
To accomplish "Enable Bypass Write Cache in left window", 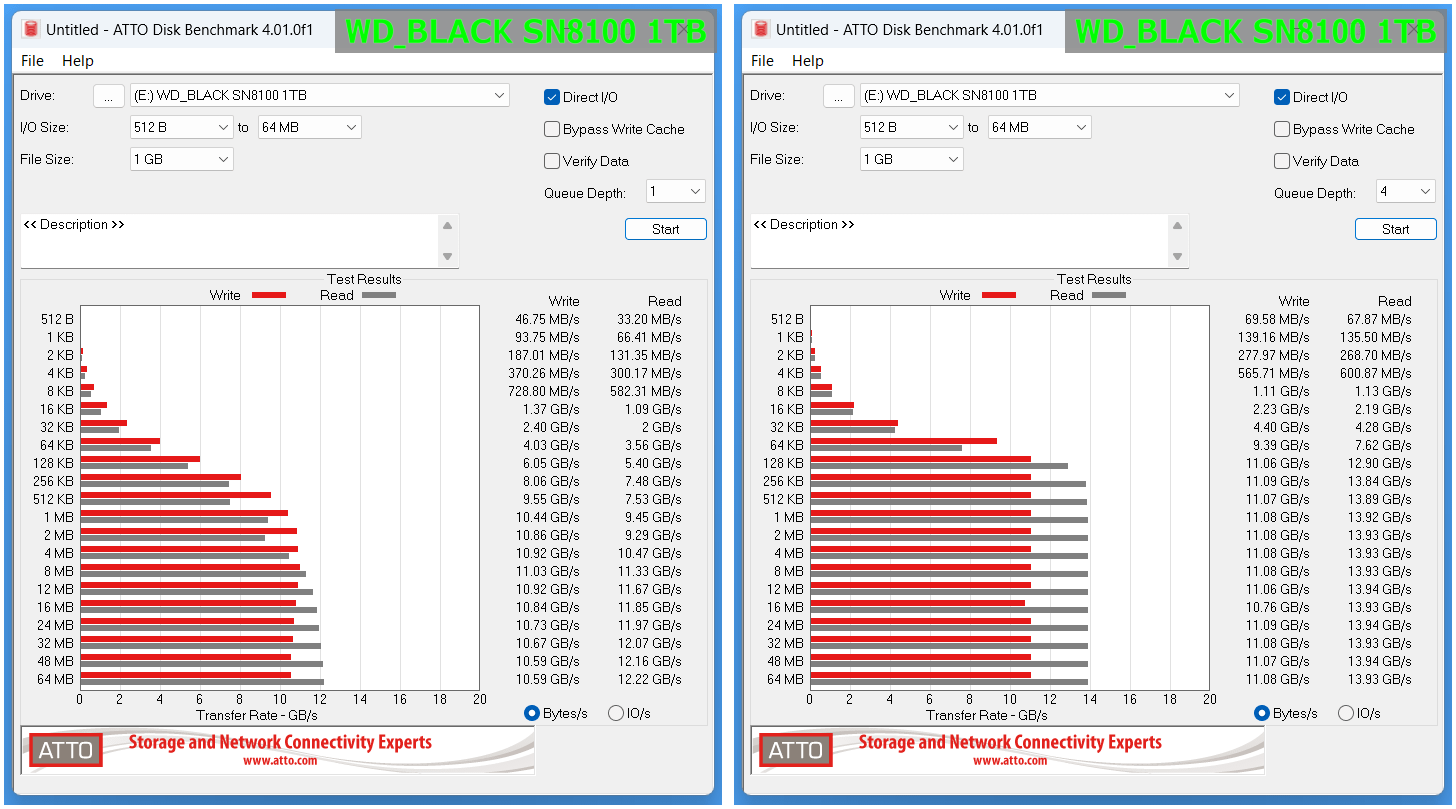I will tap(551, 129).
